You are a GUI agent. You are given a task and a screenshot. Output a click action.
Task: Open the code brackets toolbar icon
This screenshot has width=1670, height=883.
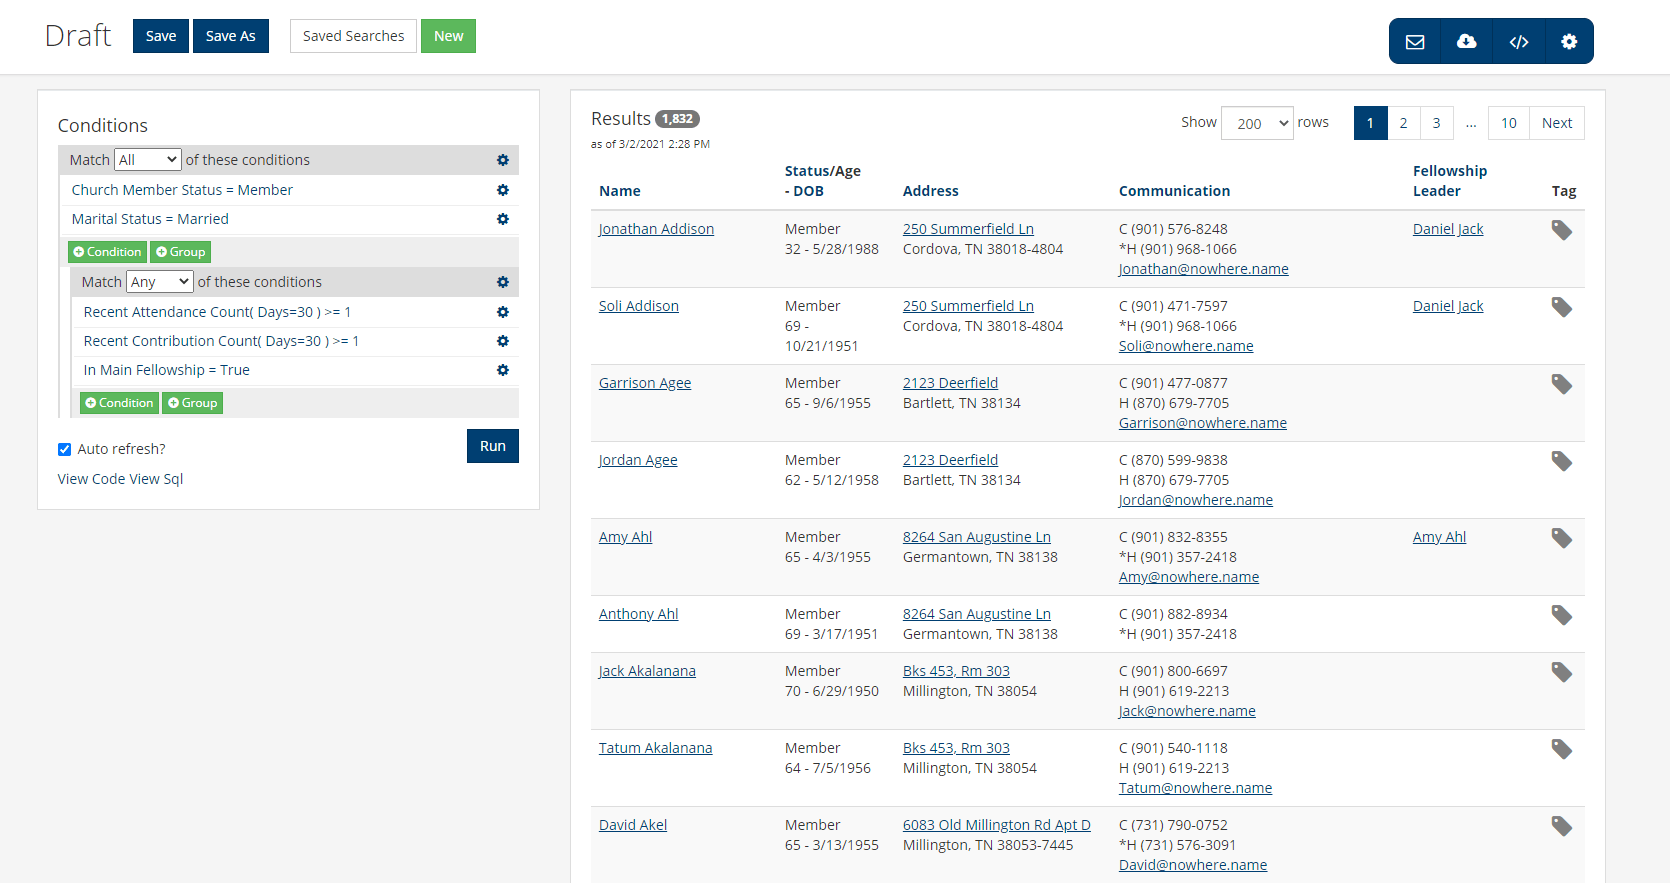[1519, 41]
